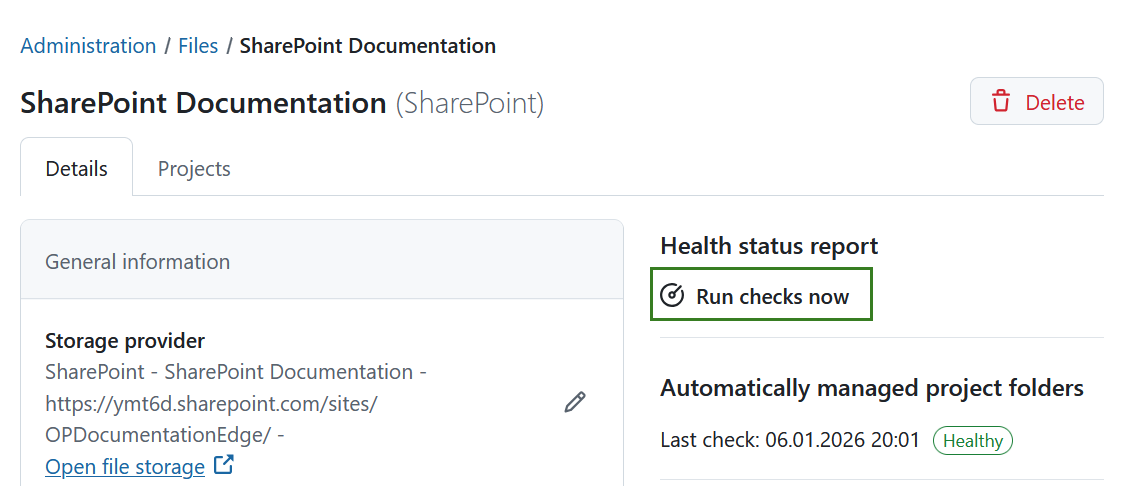Click the external link icon after Open file storage

click(x=225, y=465)
